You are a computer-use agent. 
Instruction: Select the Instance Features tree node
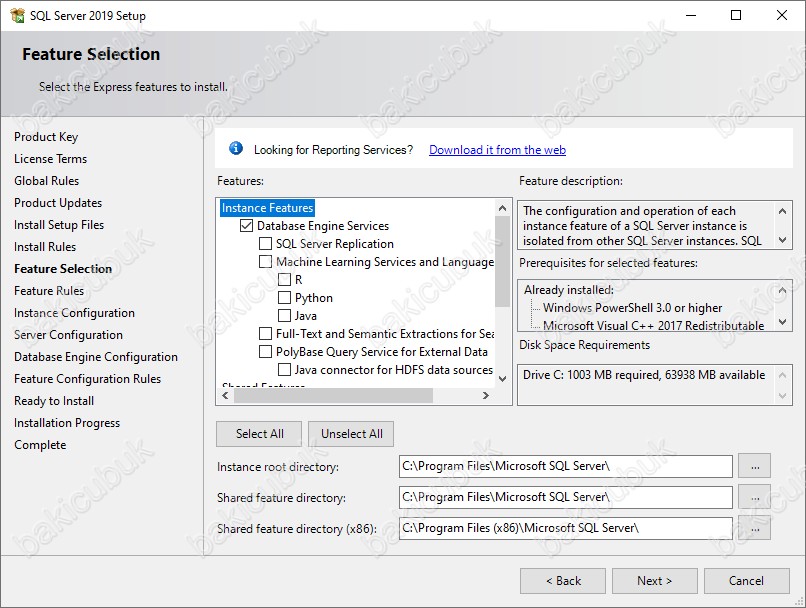(267, 208)
